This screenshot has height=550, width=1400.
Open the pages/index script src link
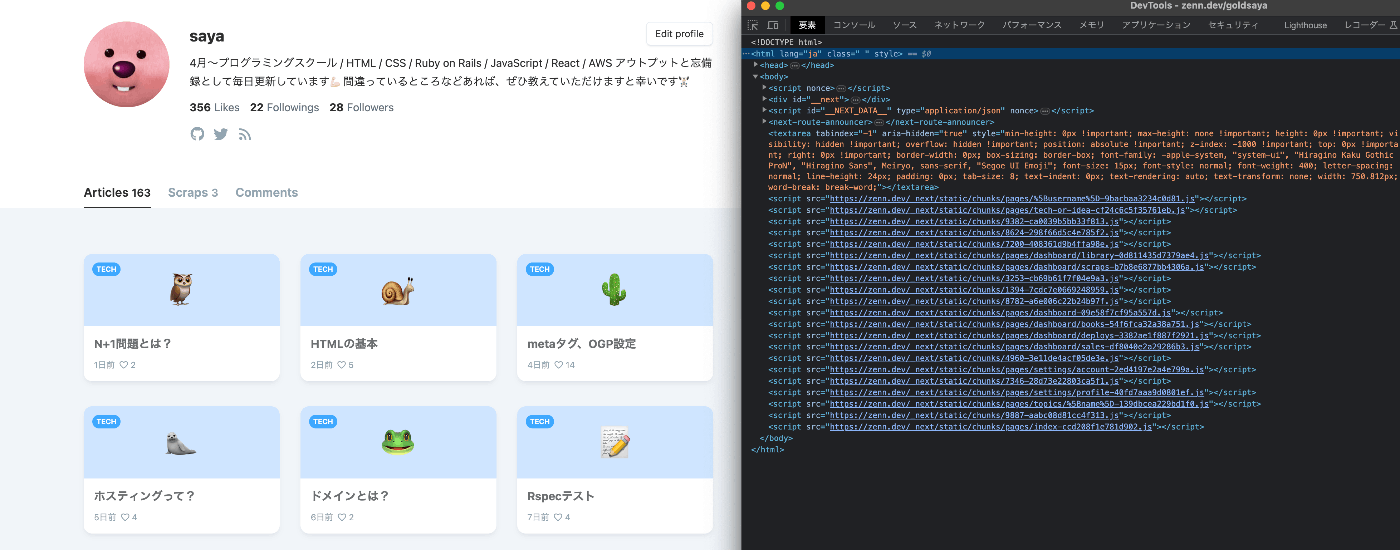click(x=991, y=426)
